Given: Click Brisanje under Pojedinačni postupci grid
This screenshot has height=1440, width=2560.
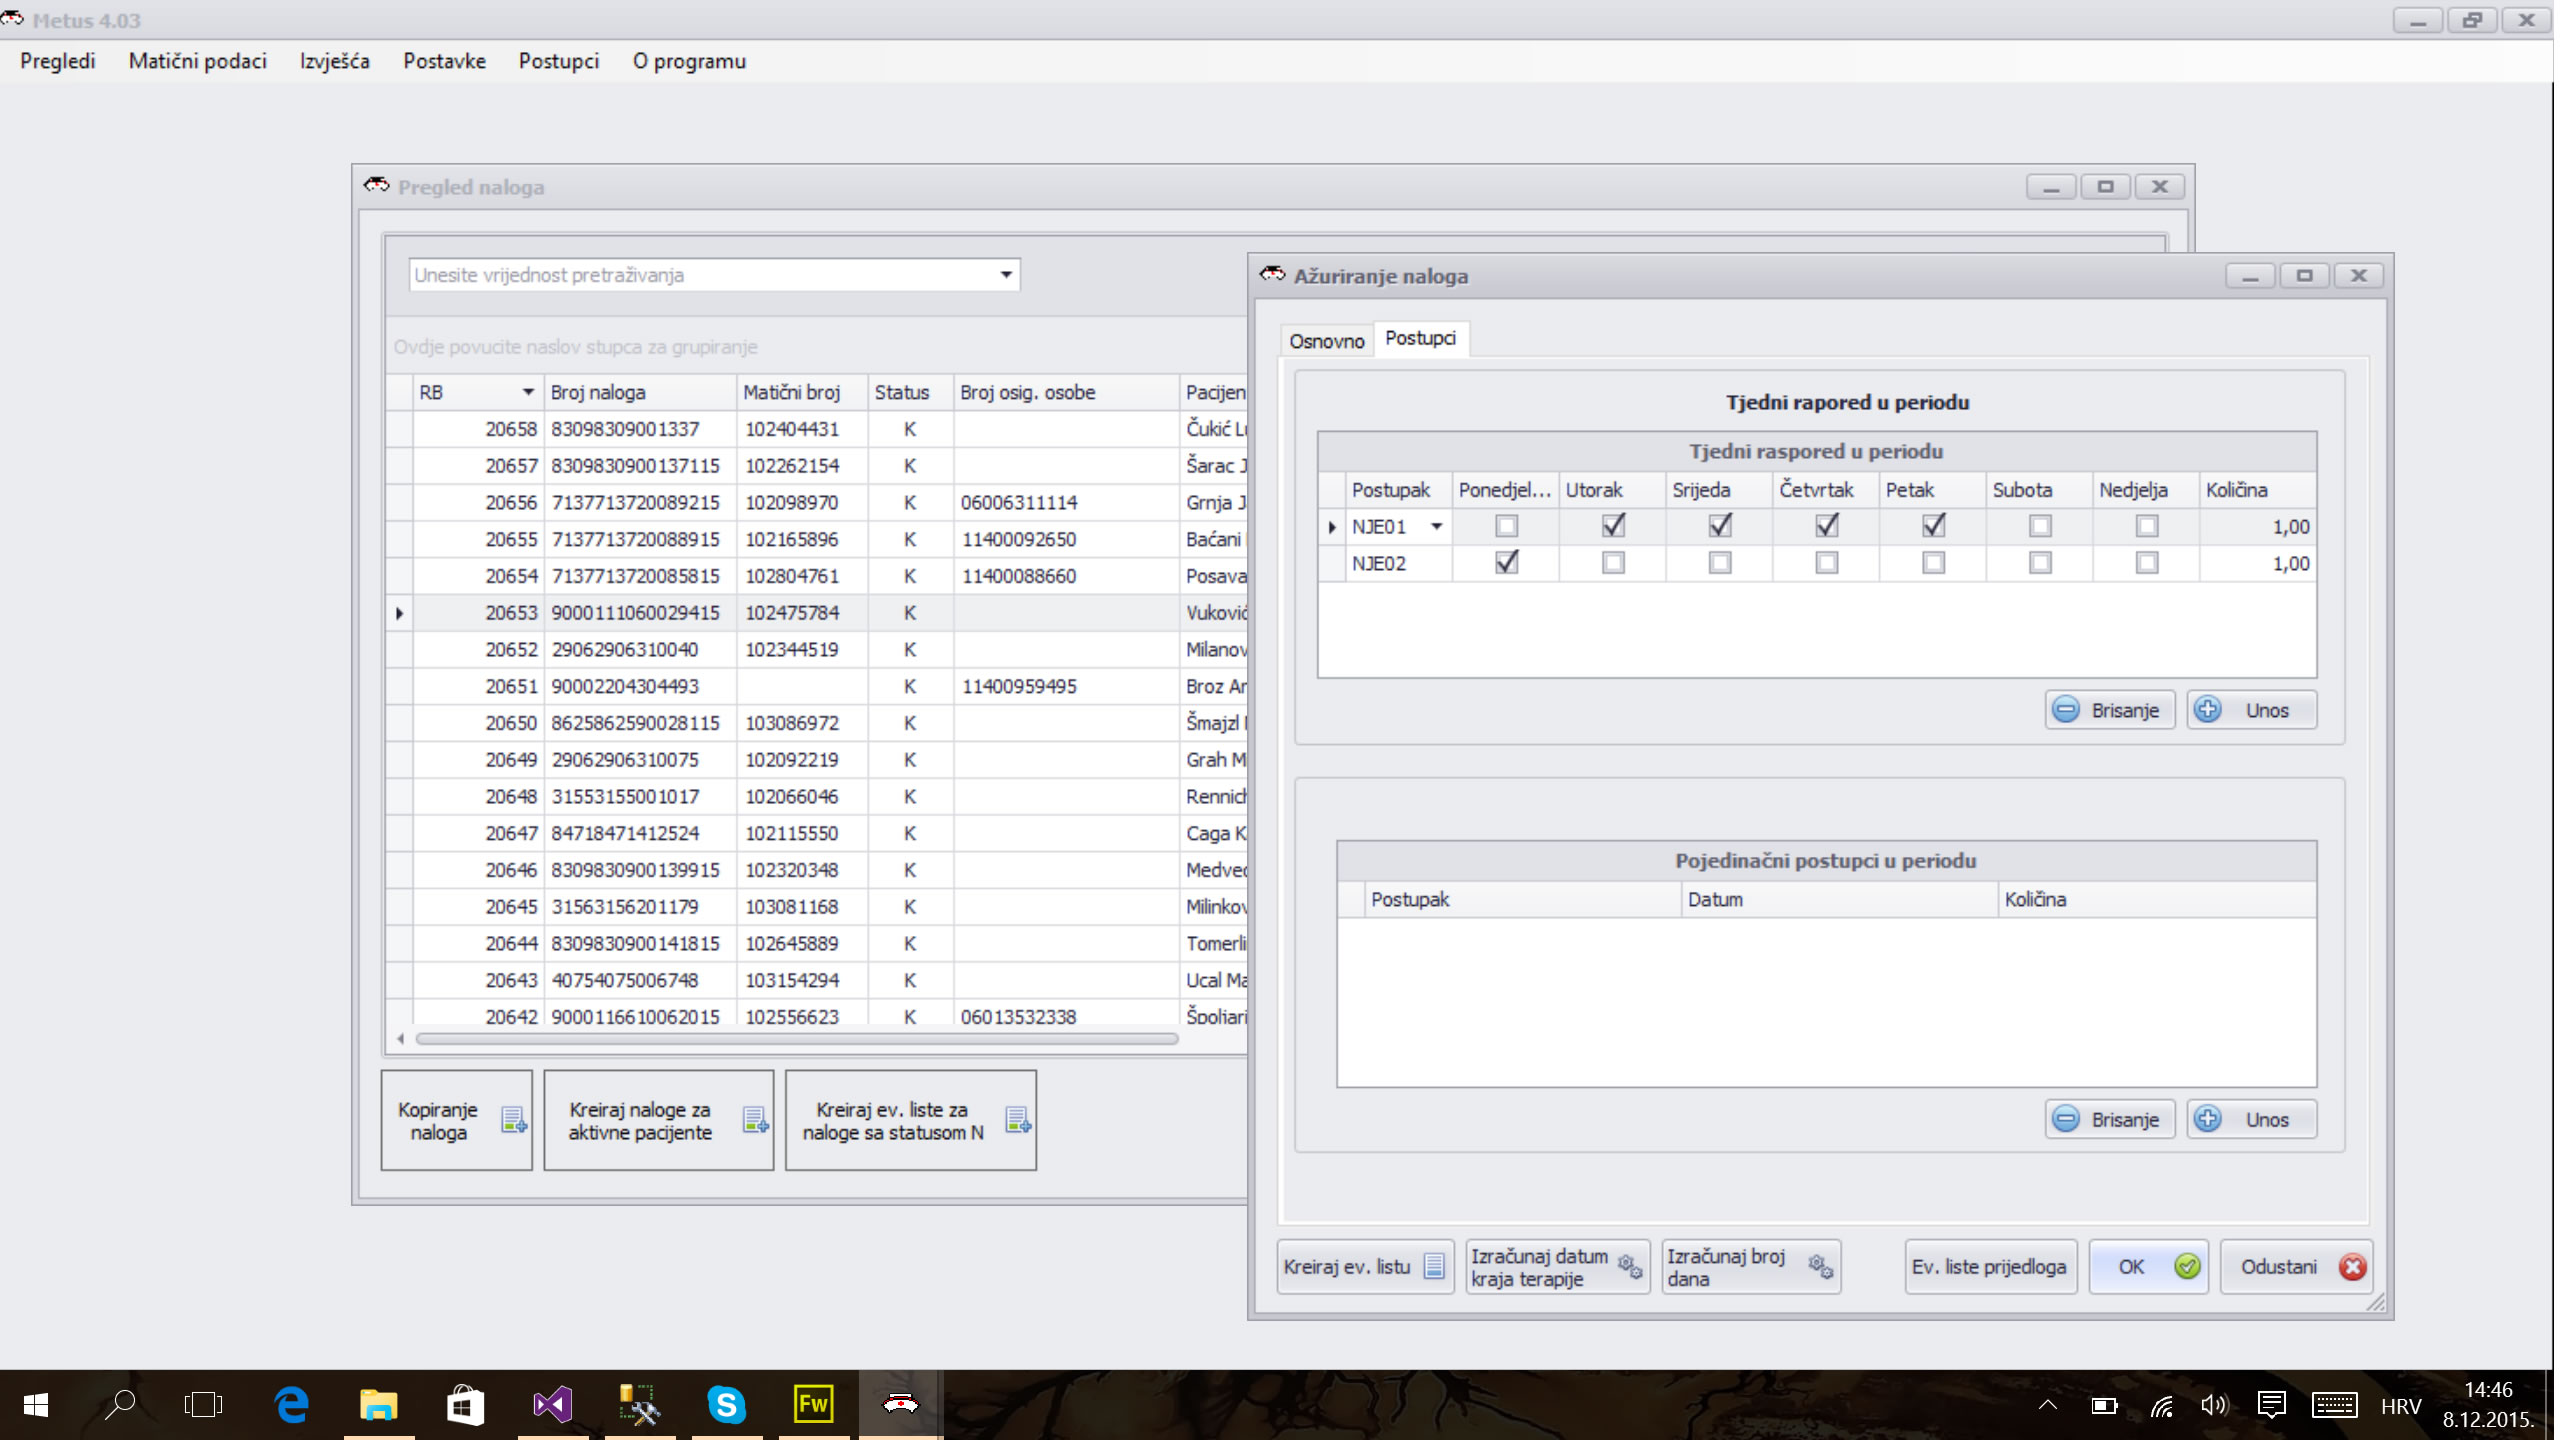Looking at the screenshot, I should click(x=2110, y=1120).
